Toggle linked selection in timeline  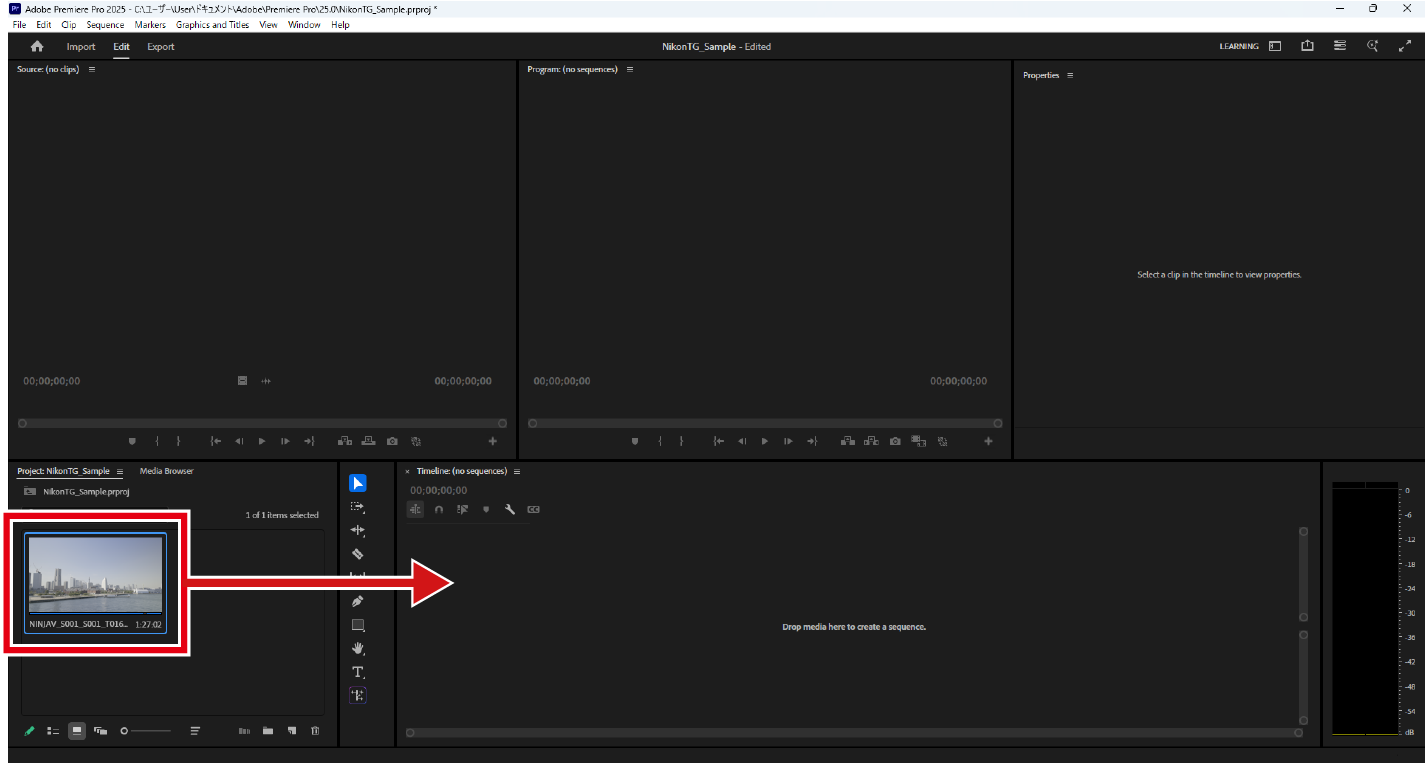coord(462,509)
